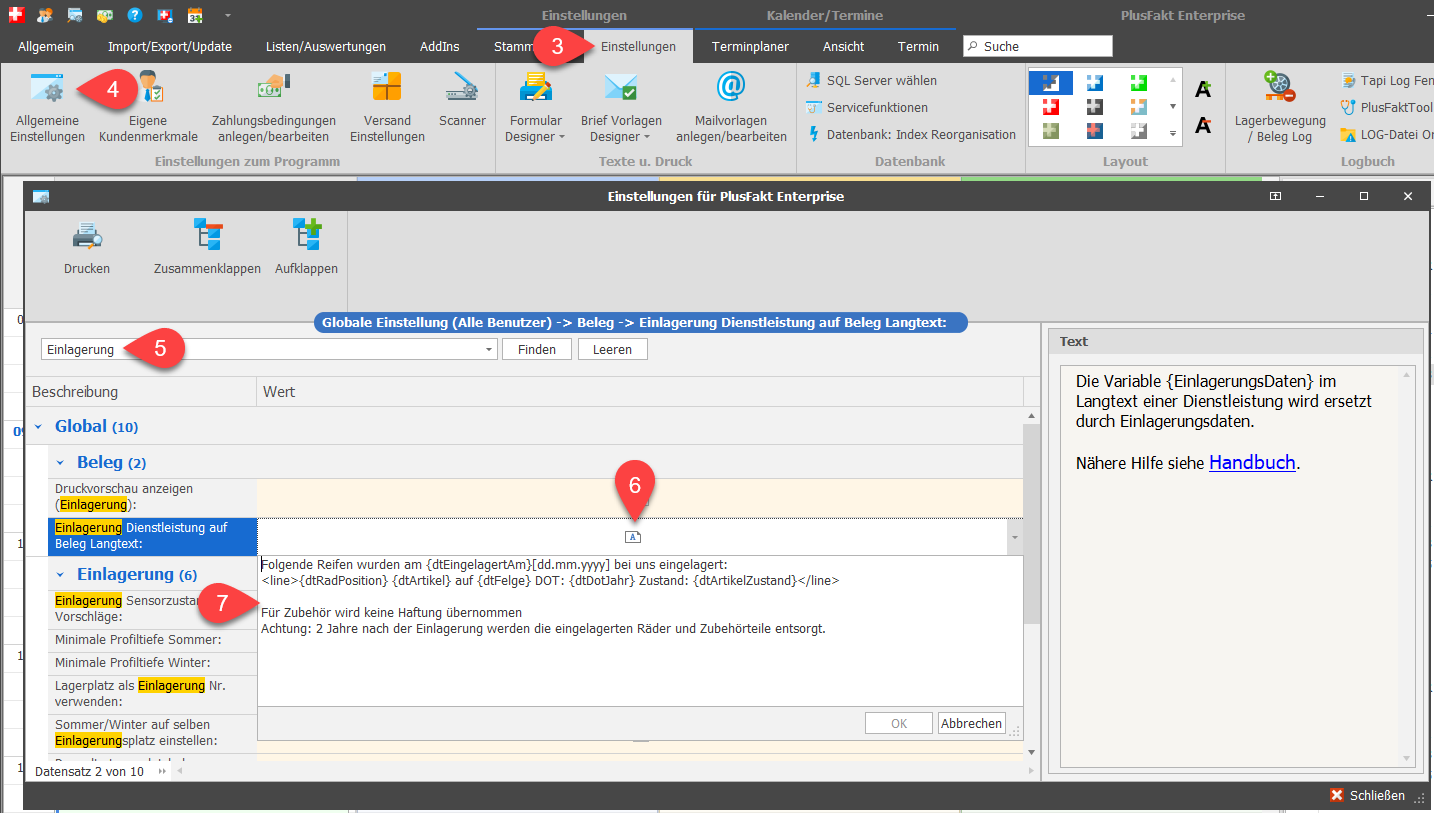Show next row of layout skins

1173,106
